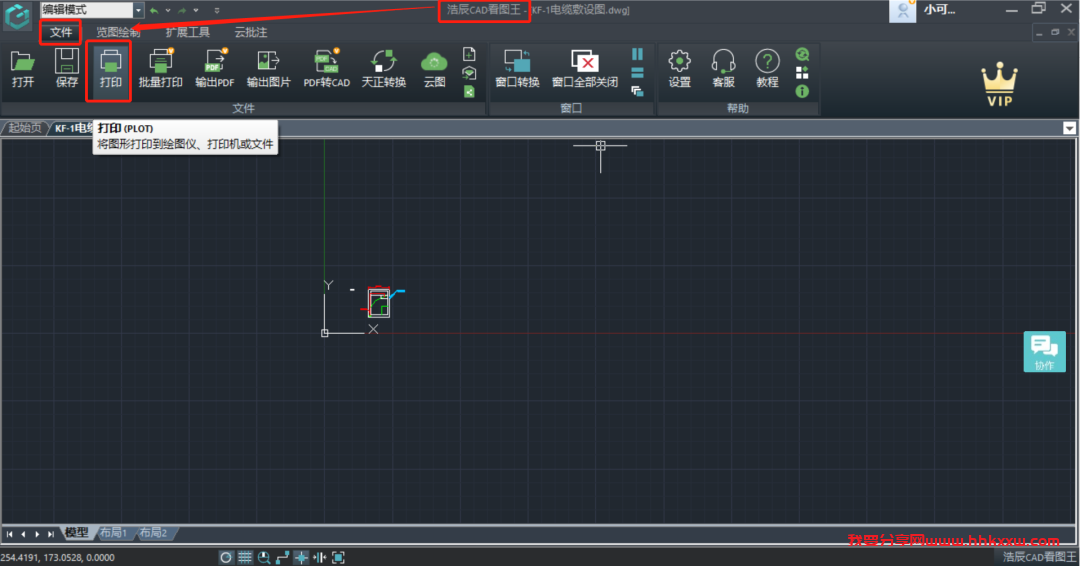Viewport: 1080px width, 566px height.
Task: Open quick access toolbar customize arrow
Action: (x=217, y=10)
